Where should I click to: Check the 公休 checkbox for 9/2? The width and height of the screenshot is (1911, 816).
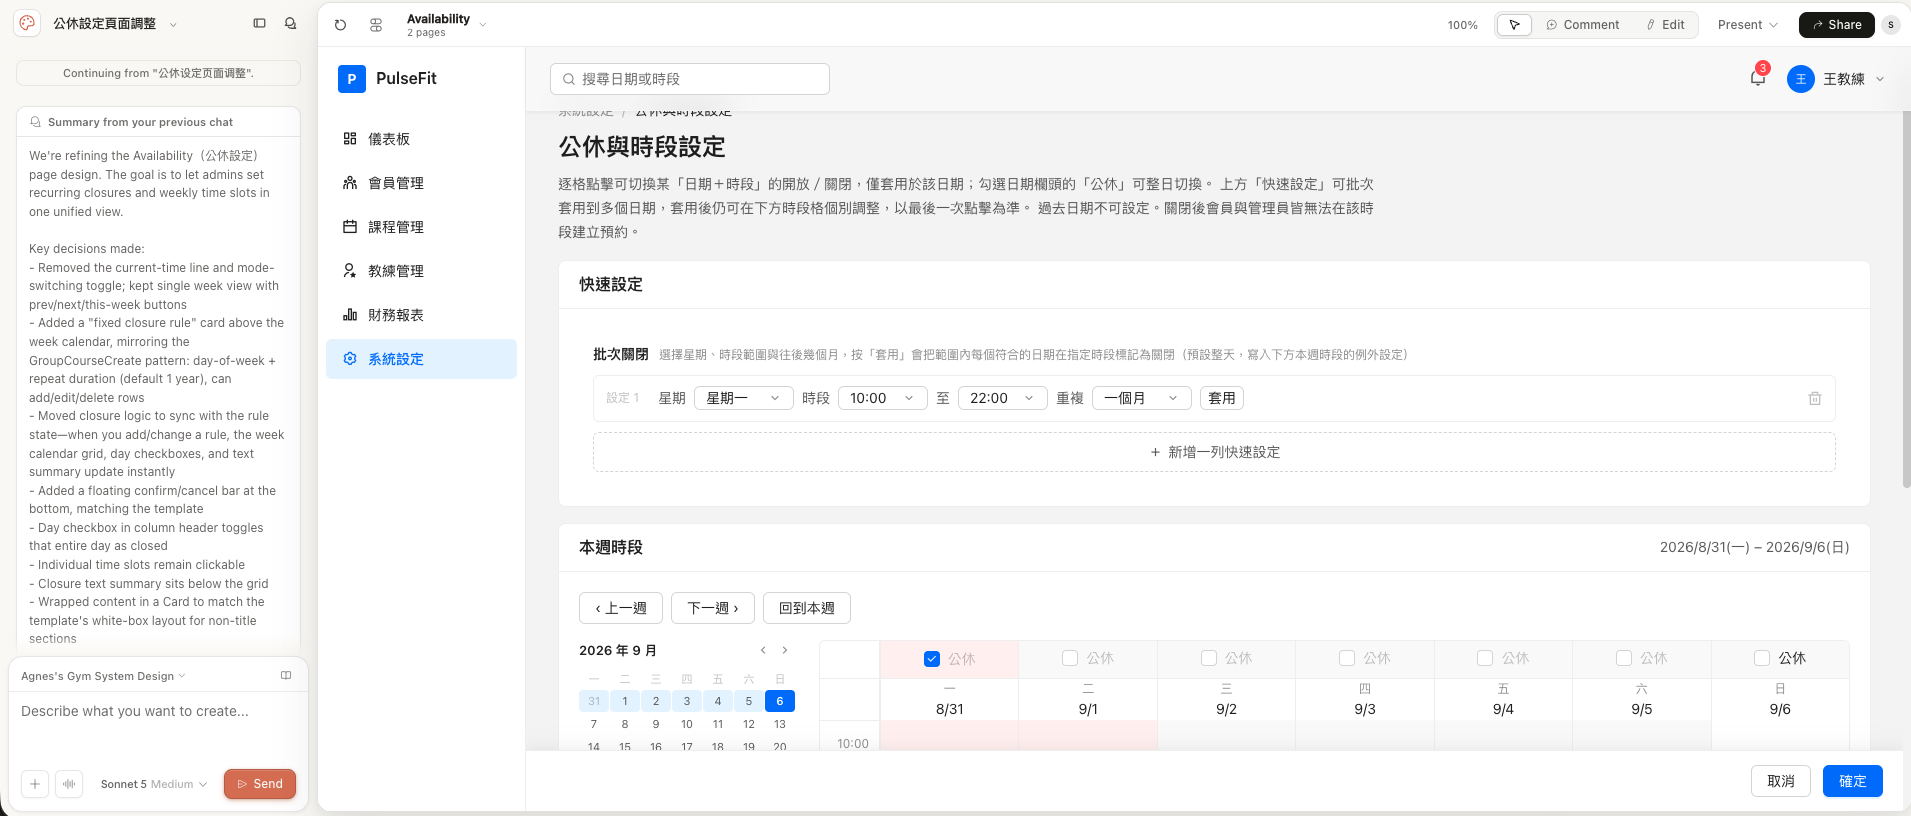click(x=1209, y=658)
